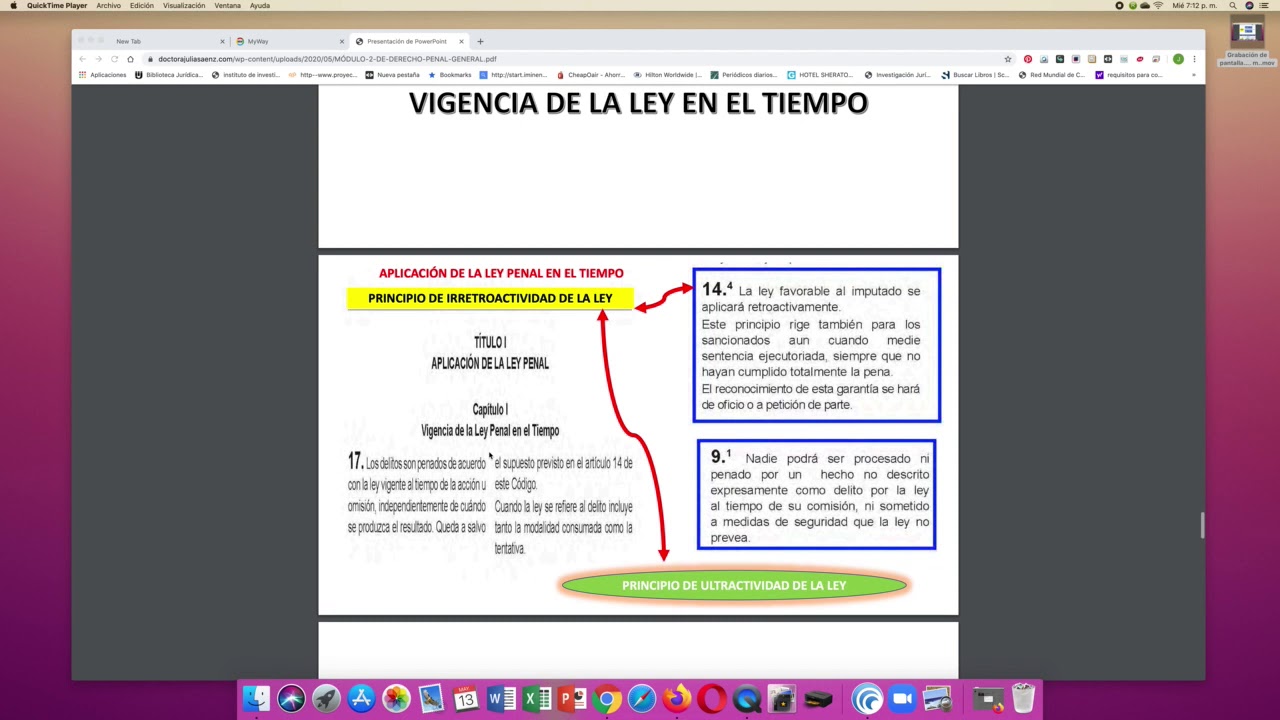Reload the current page
Image resolution: width=1280 pixels, height=720 pixels.
(114, 59)
